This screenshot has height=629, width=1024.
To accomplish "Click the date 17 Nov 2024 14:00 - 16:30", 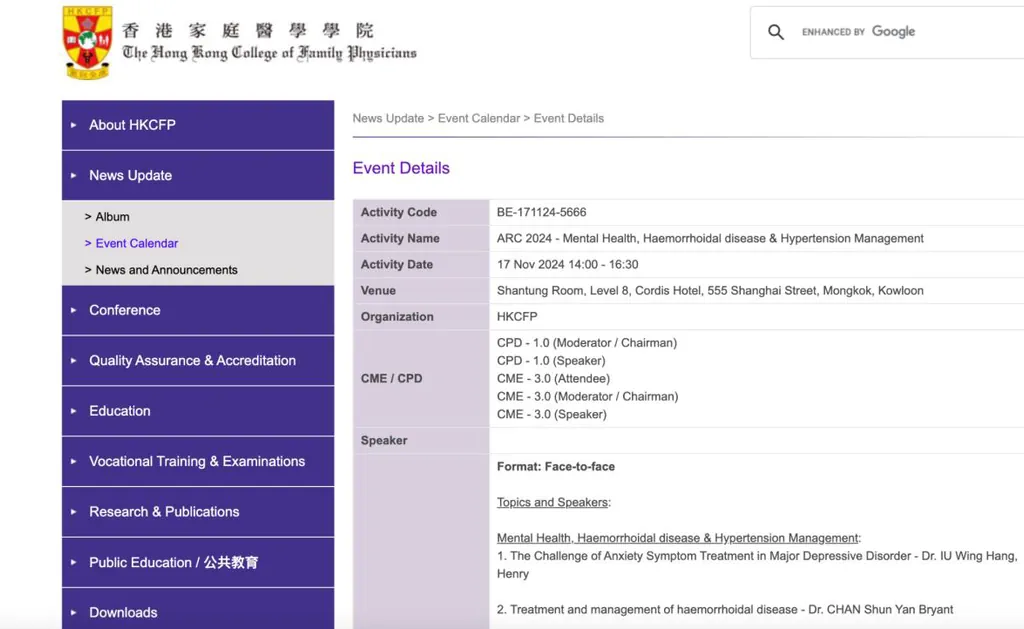I will click(x=568, y=265).
